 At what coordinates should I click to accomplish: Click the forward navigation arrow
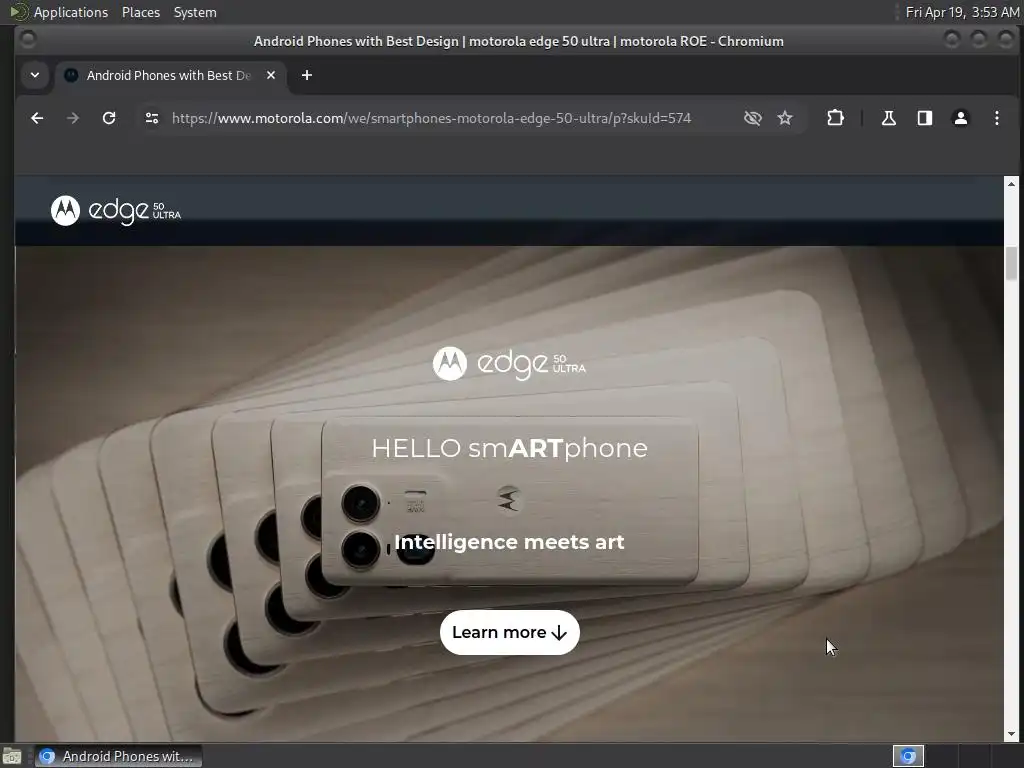[x=73, y=118]
